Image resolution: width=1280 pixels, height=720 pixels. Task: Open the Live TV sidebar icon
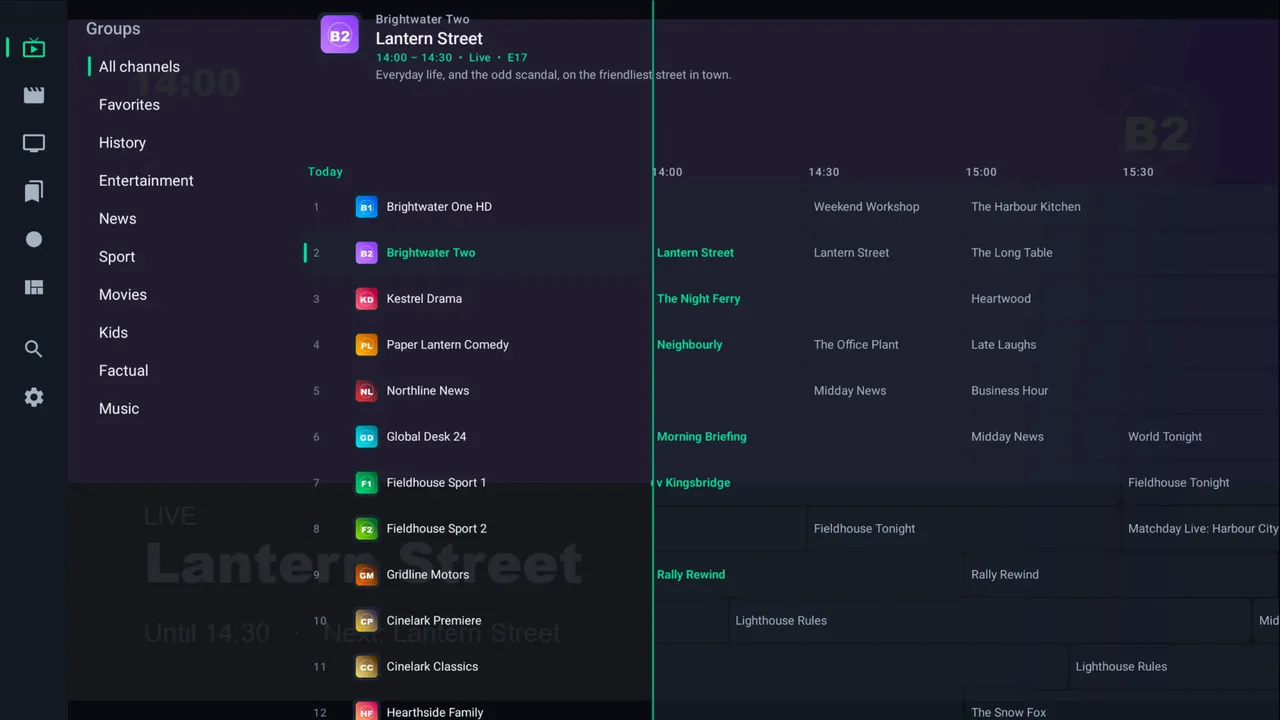pos(34,47)
